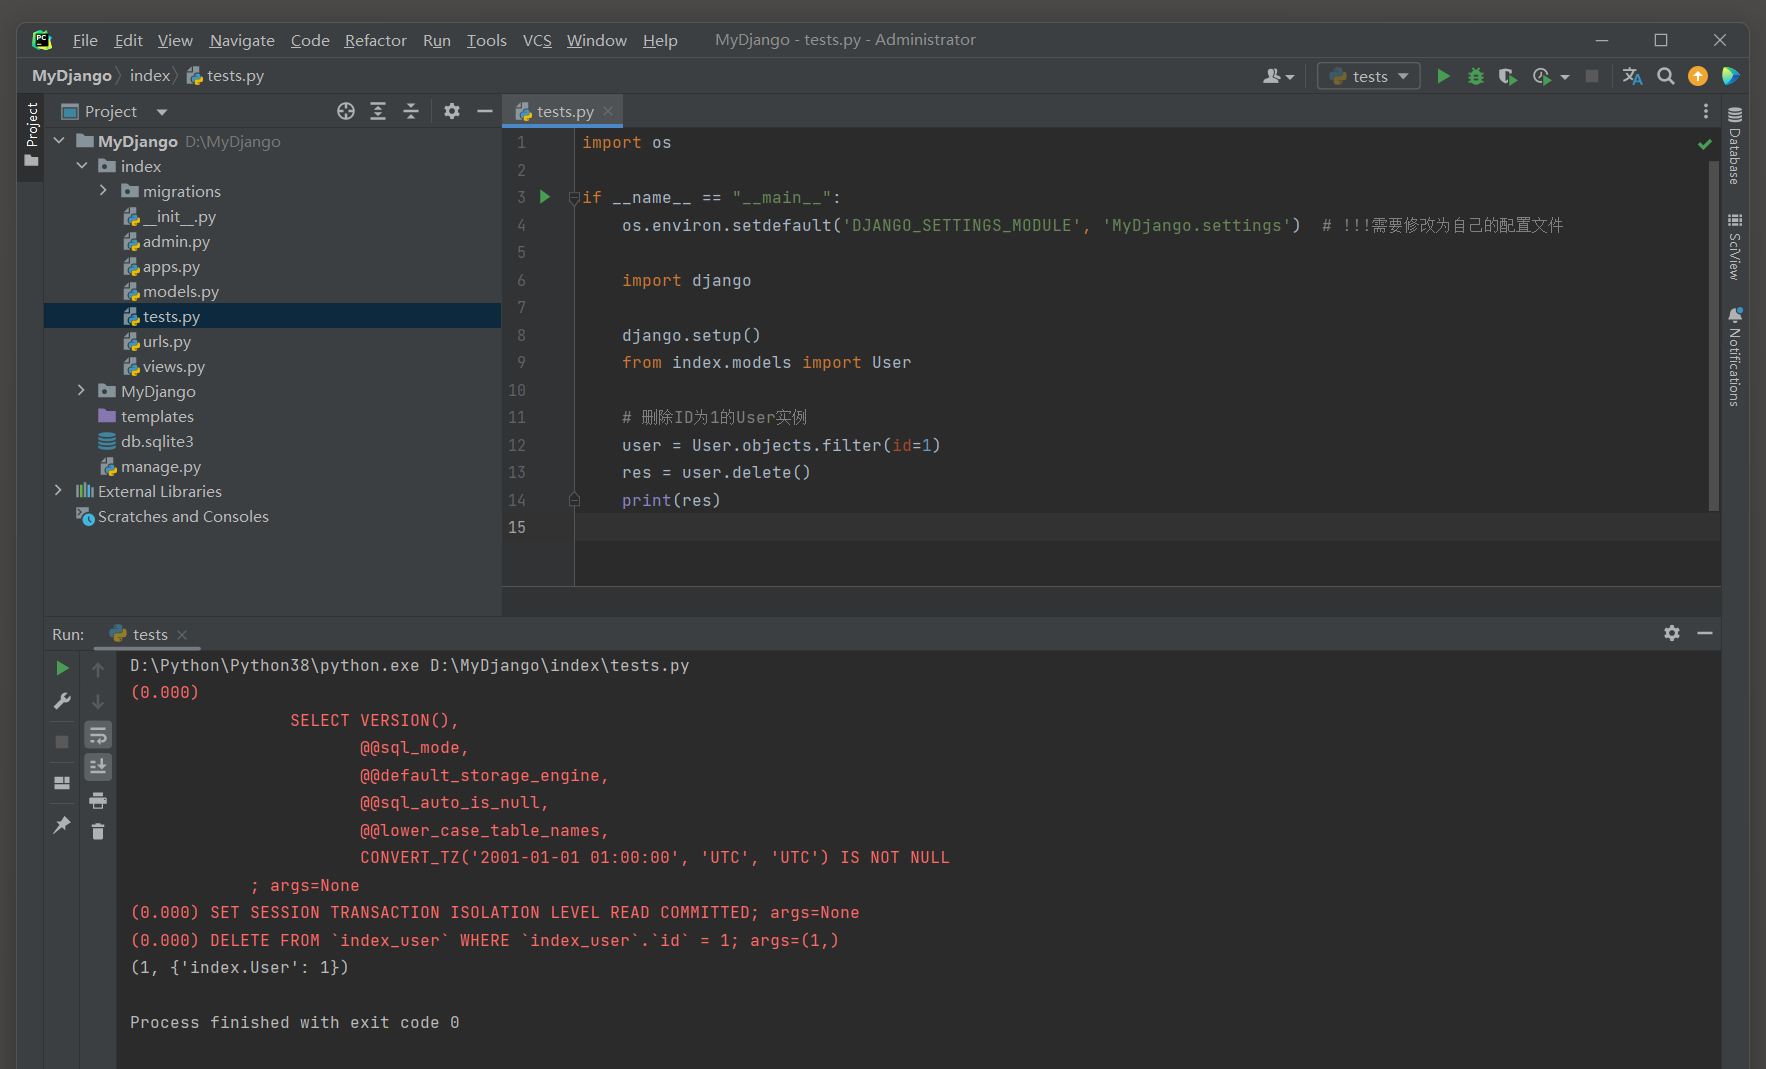Click the Select Opened File target icon
The width and height of the screenshot is (1766, 1069).
(346, 111)
